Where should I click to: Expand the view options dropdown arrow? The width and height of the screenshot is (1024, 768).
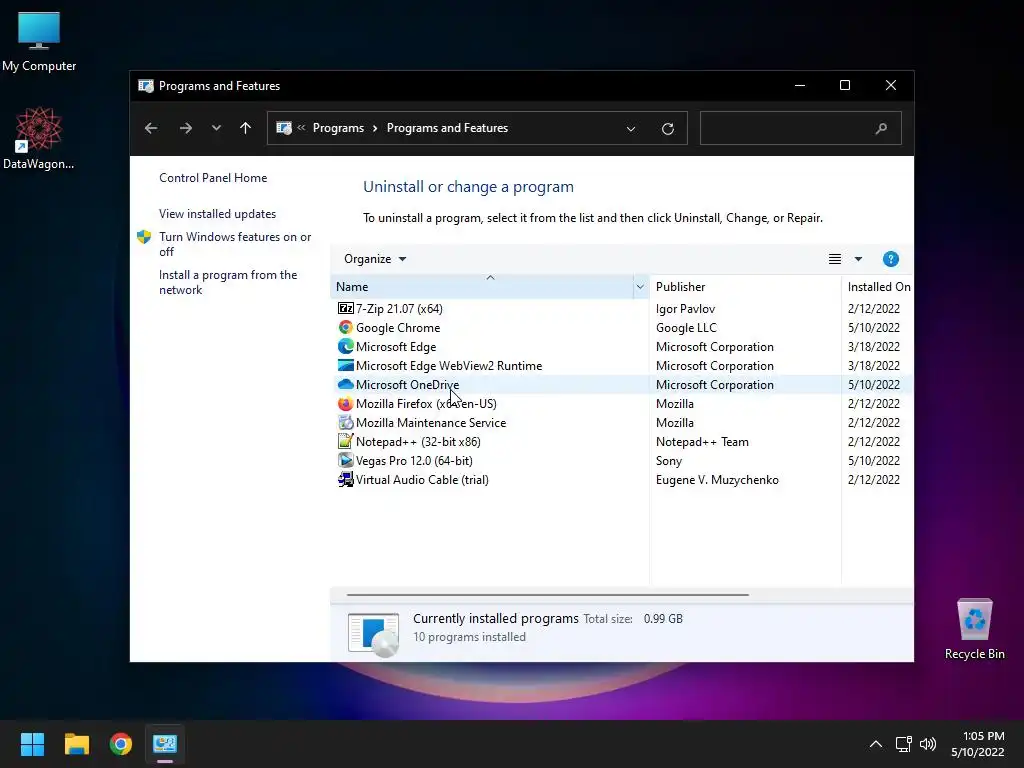[x=858, y=259]
